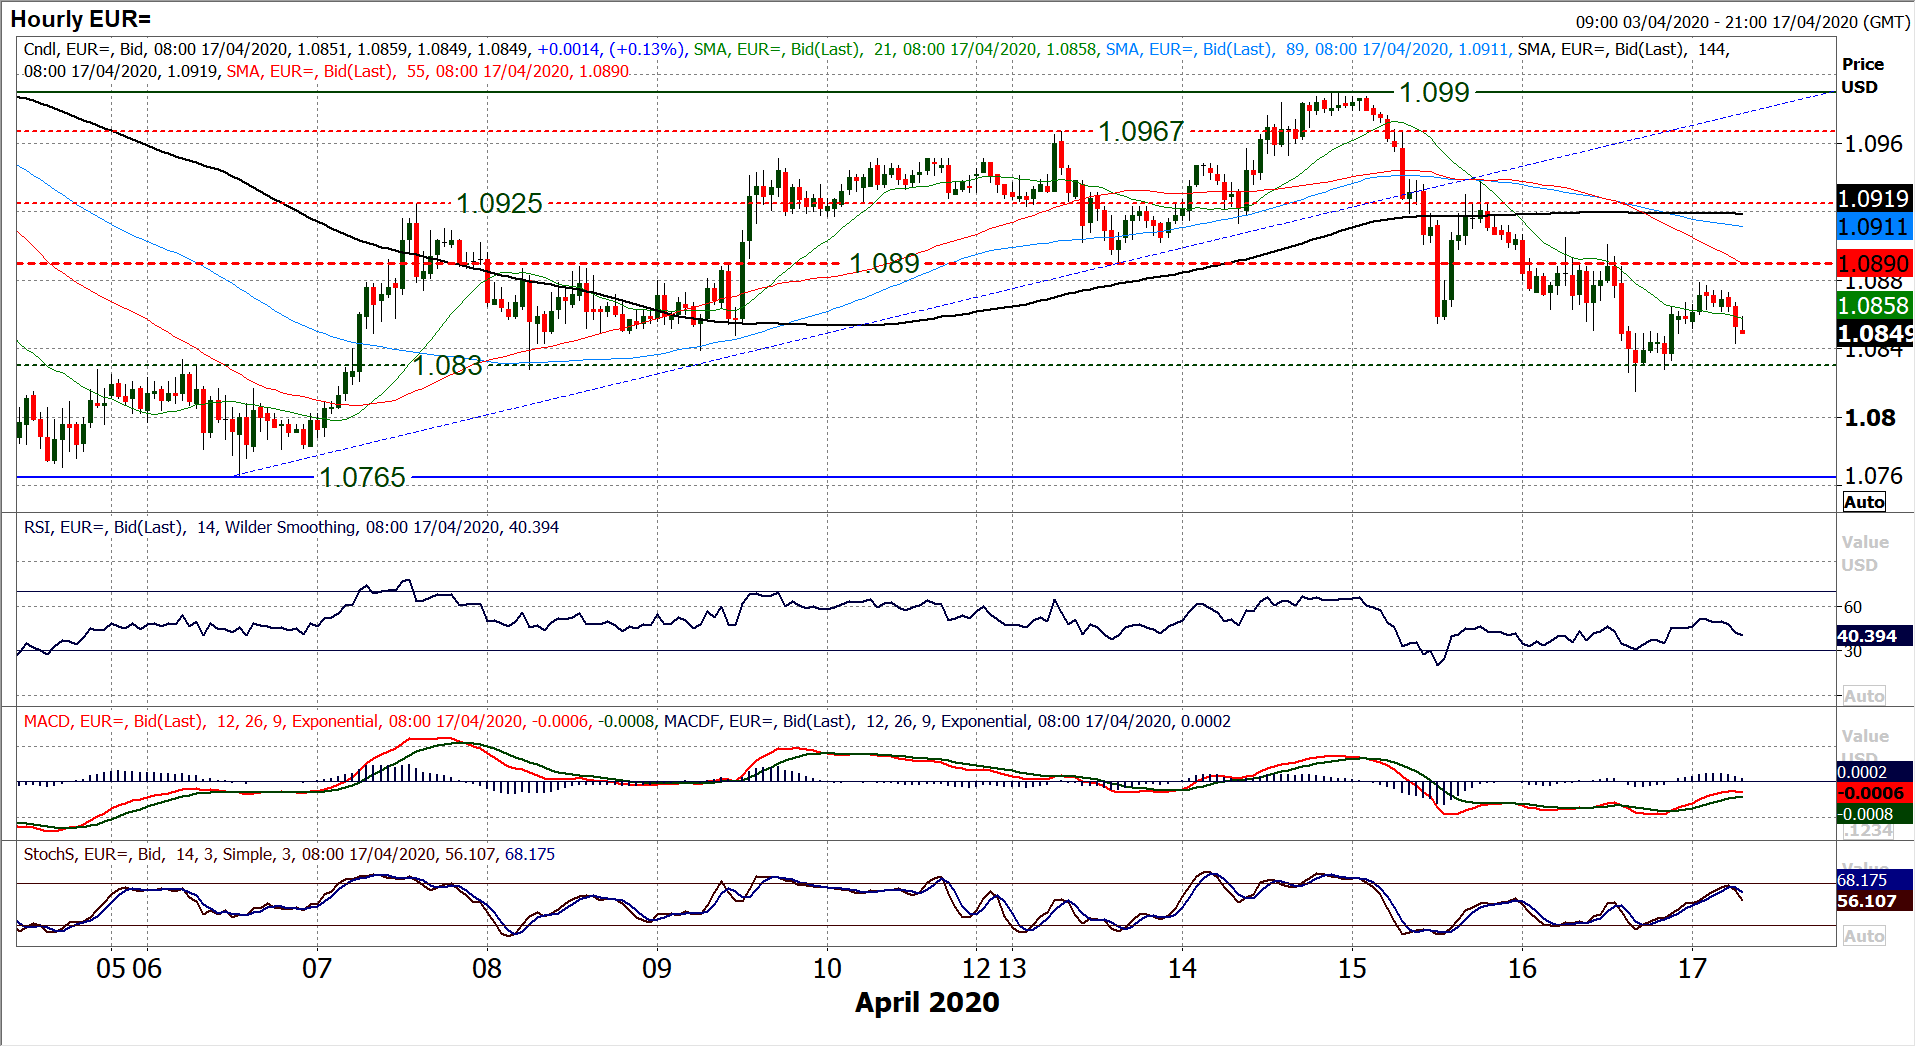Select the 1.099 resistance level label
The width and height of the screenshot is (1916, 1047).
click(x=1434, y=92)
